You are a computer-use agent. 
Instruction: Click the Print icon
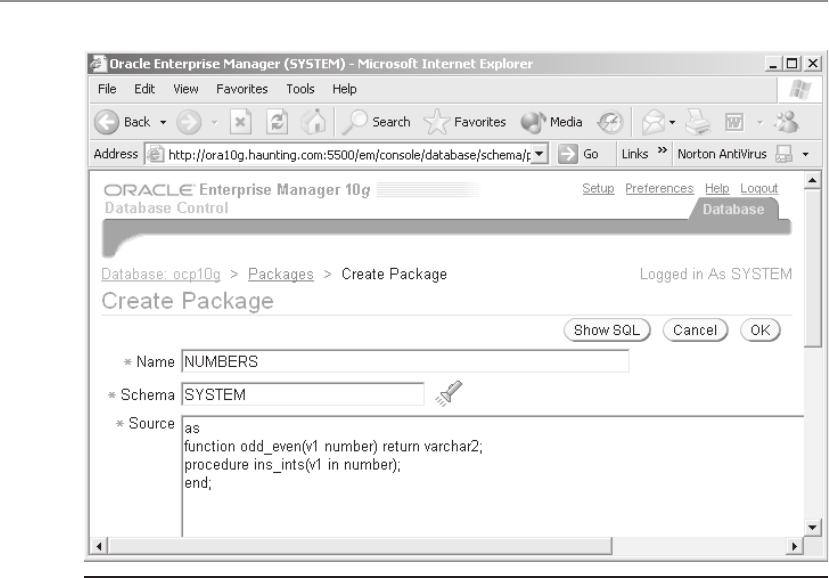click(x=698, y=122)
